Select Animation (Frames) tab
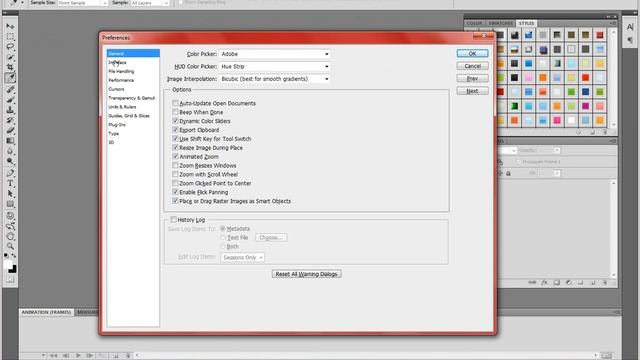The width and height of the screenshot is (640, 360). [x=46, y=312]
